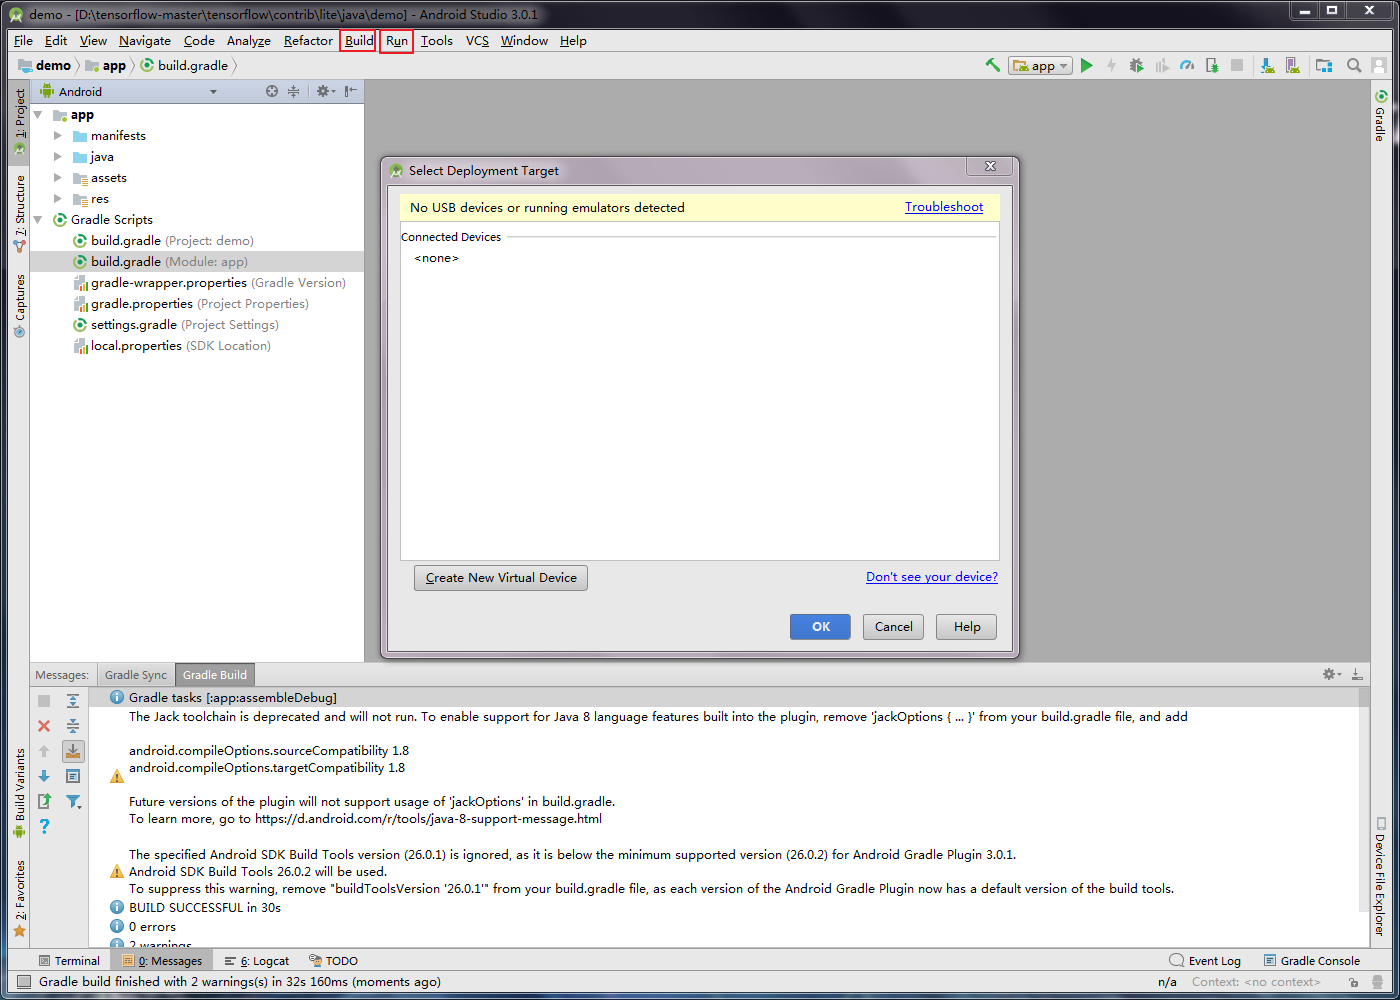Click the blue question mark help icon
The width and height of the screenshot is (1400, 1000).
pos(44,826)
